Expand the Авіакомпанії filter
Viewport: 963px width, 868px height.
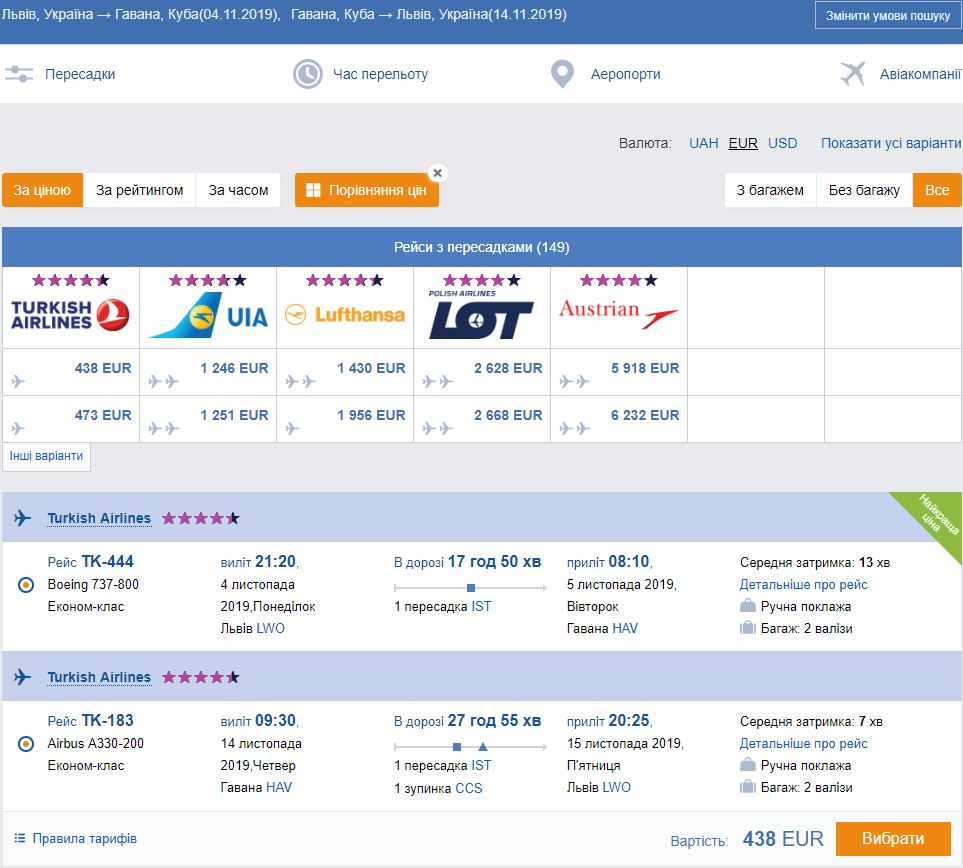coord(920,74)
